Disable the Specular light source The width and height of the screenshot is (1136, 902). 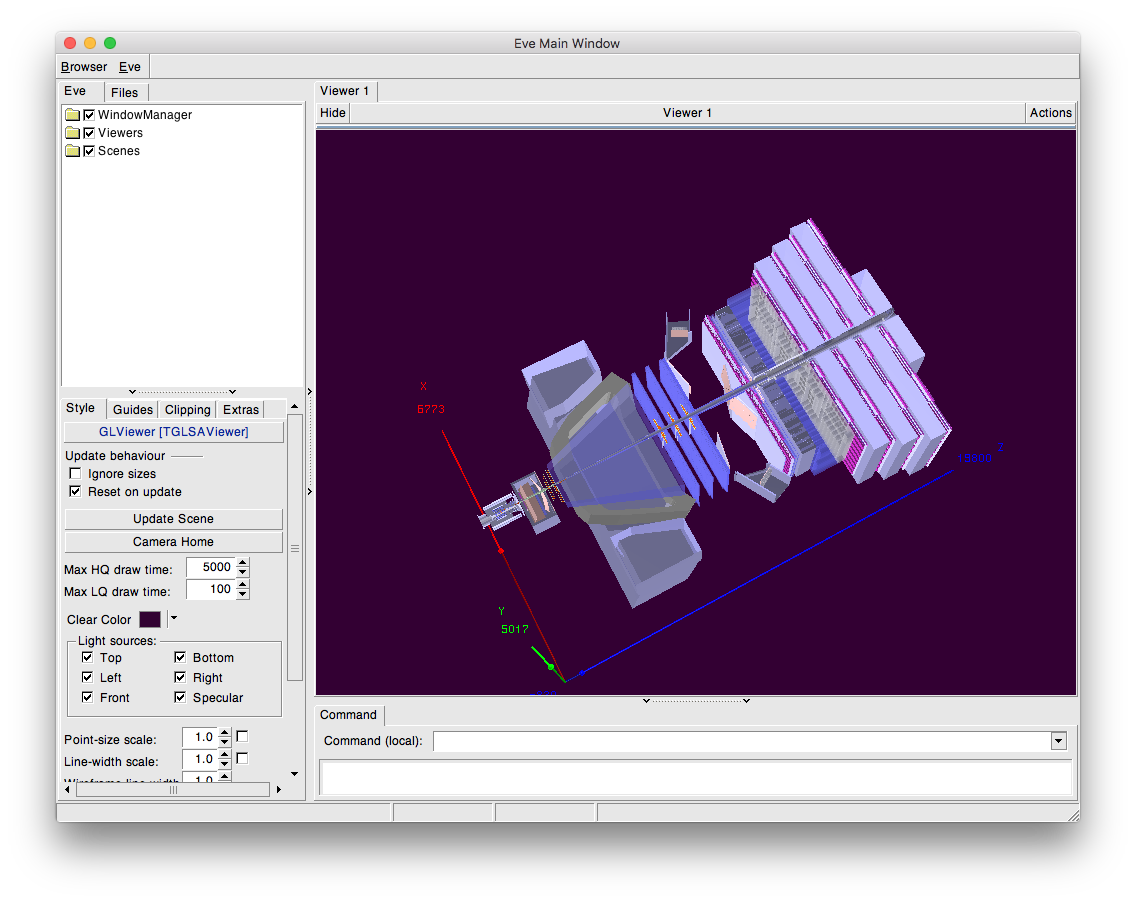click(180, 698)
